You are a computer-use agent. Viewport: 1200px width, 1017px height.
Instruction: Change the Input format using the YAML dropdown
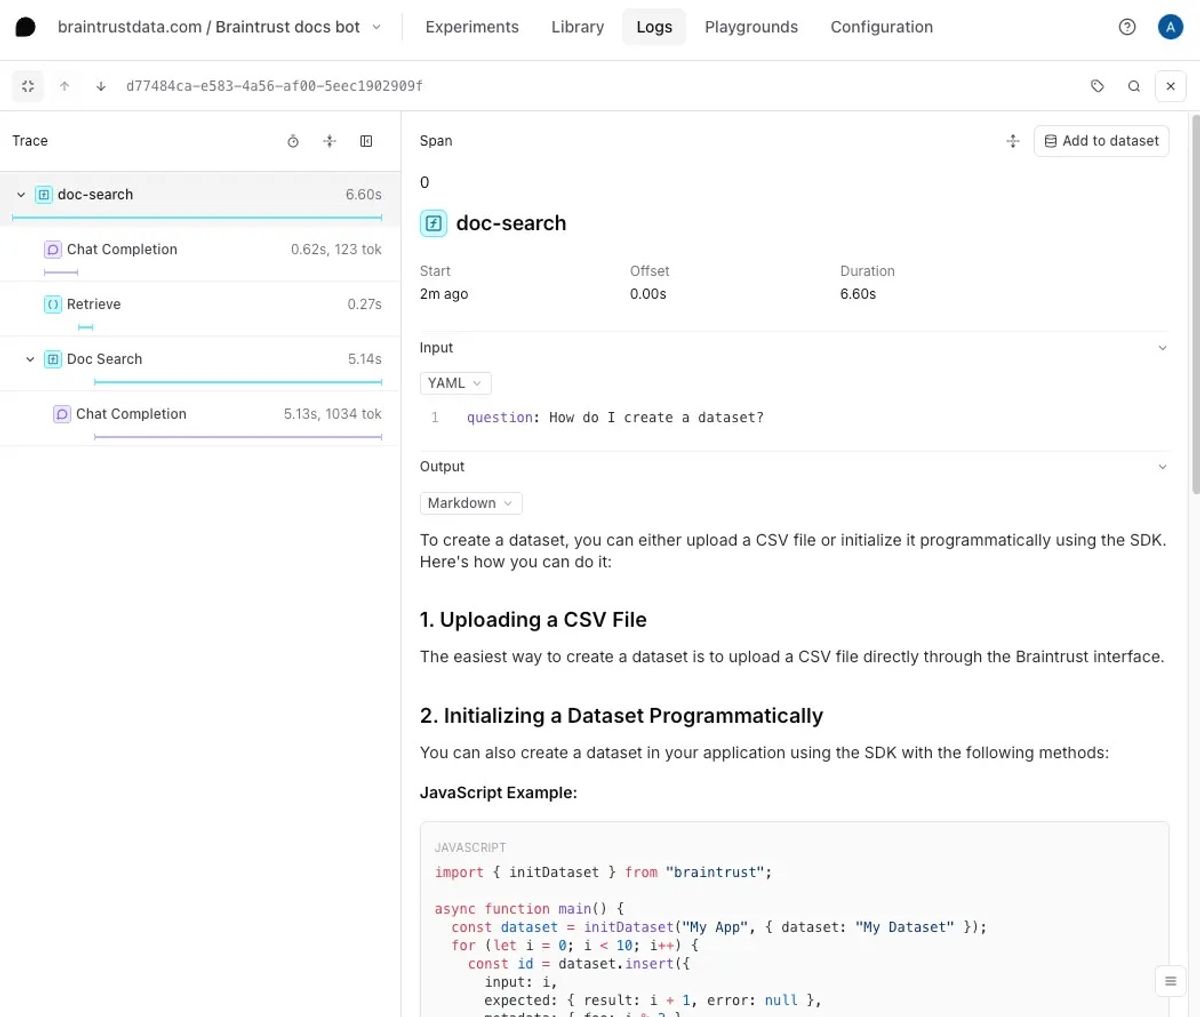click(x=455, y=383)
